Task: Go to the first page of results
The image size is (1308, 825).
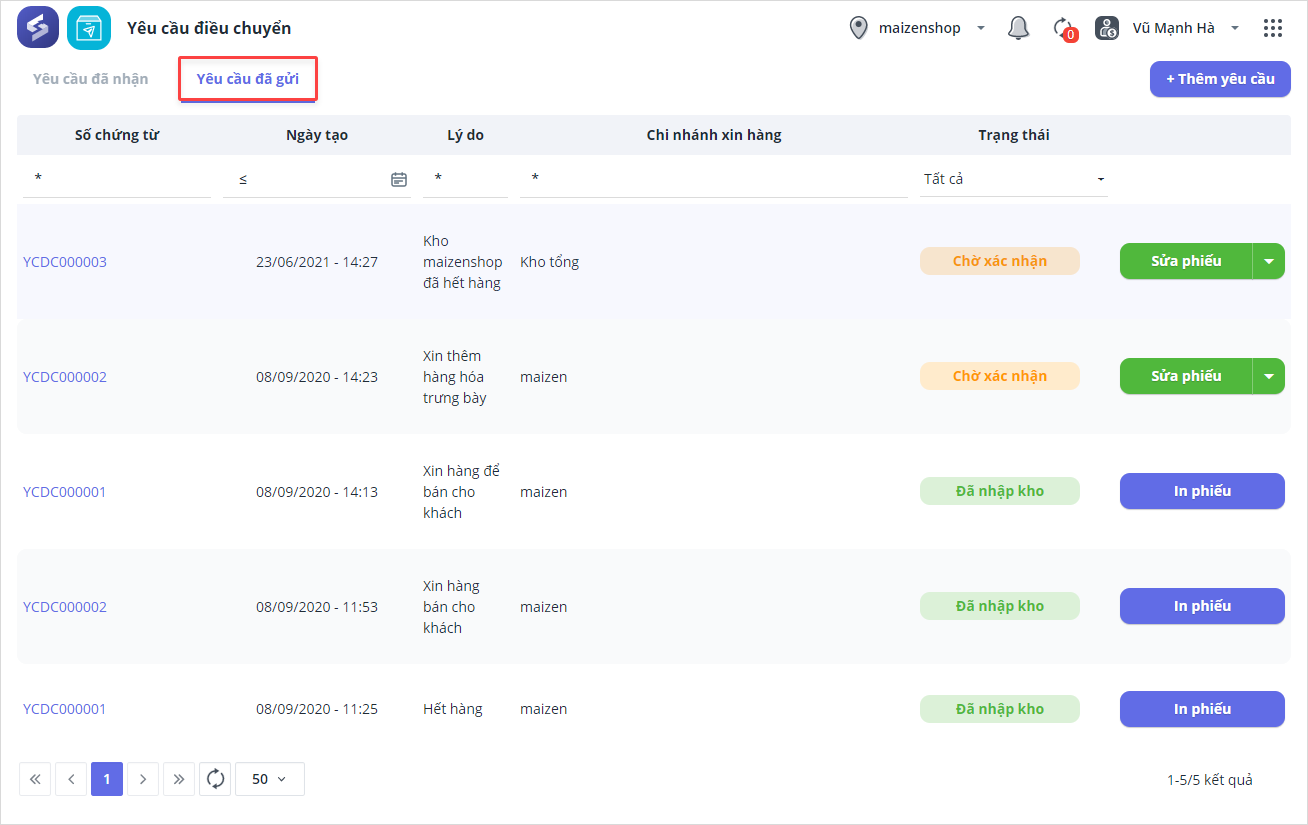Action: tap(35, 779)
